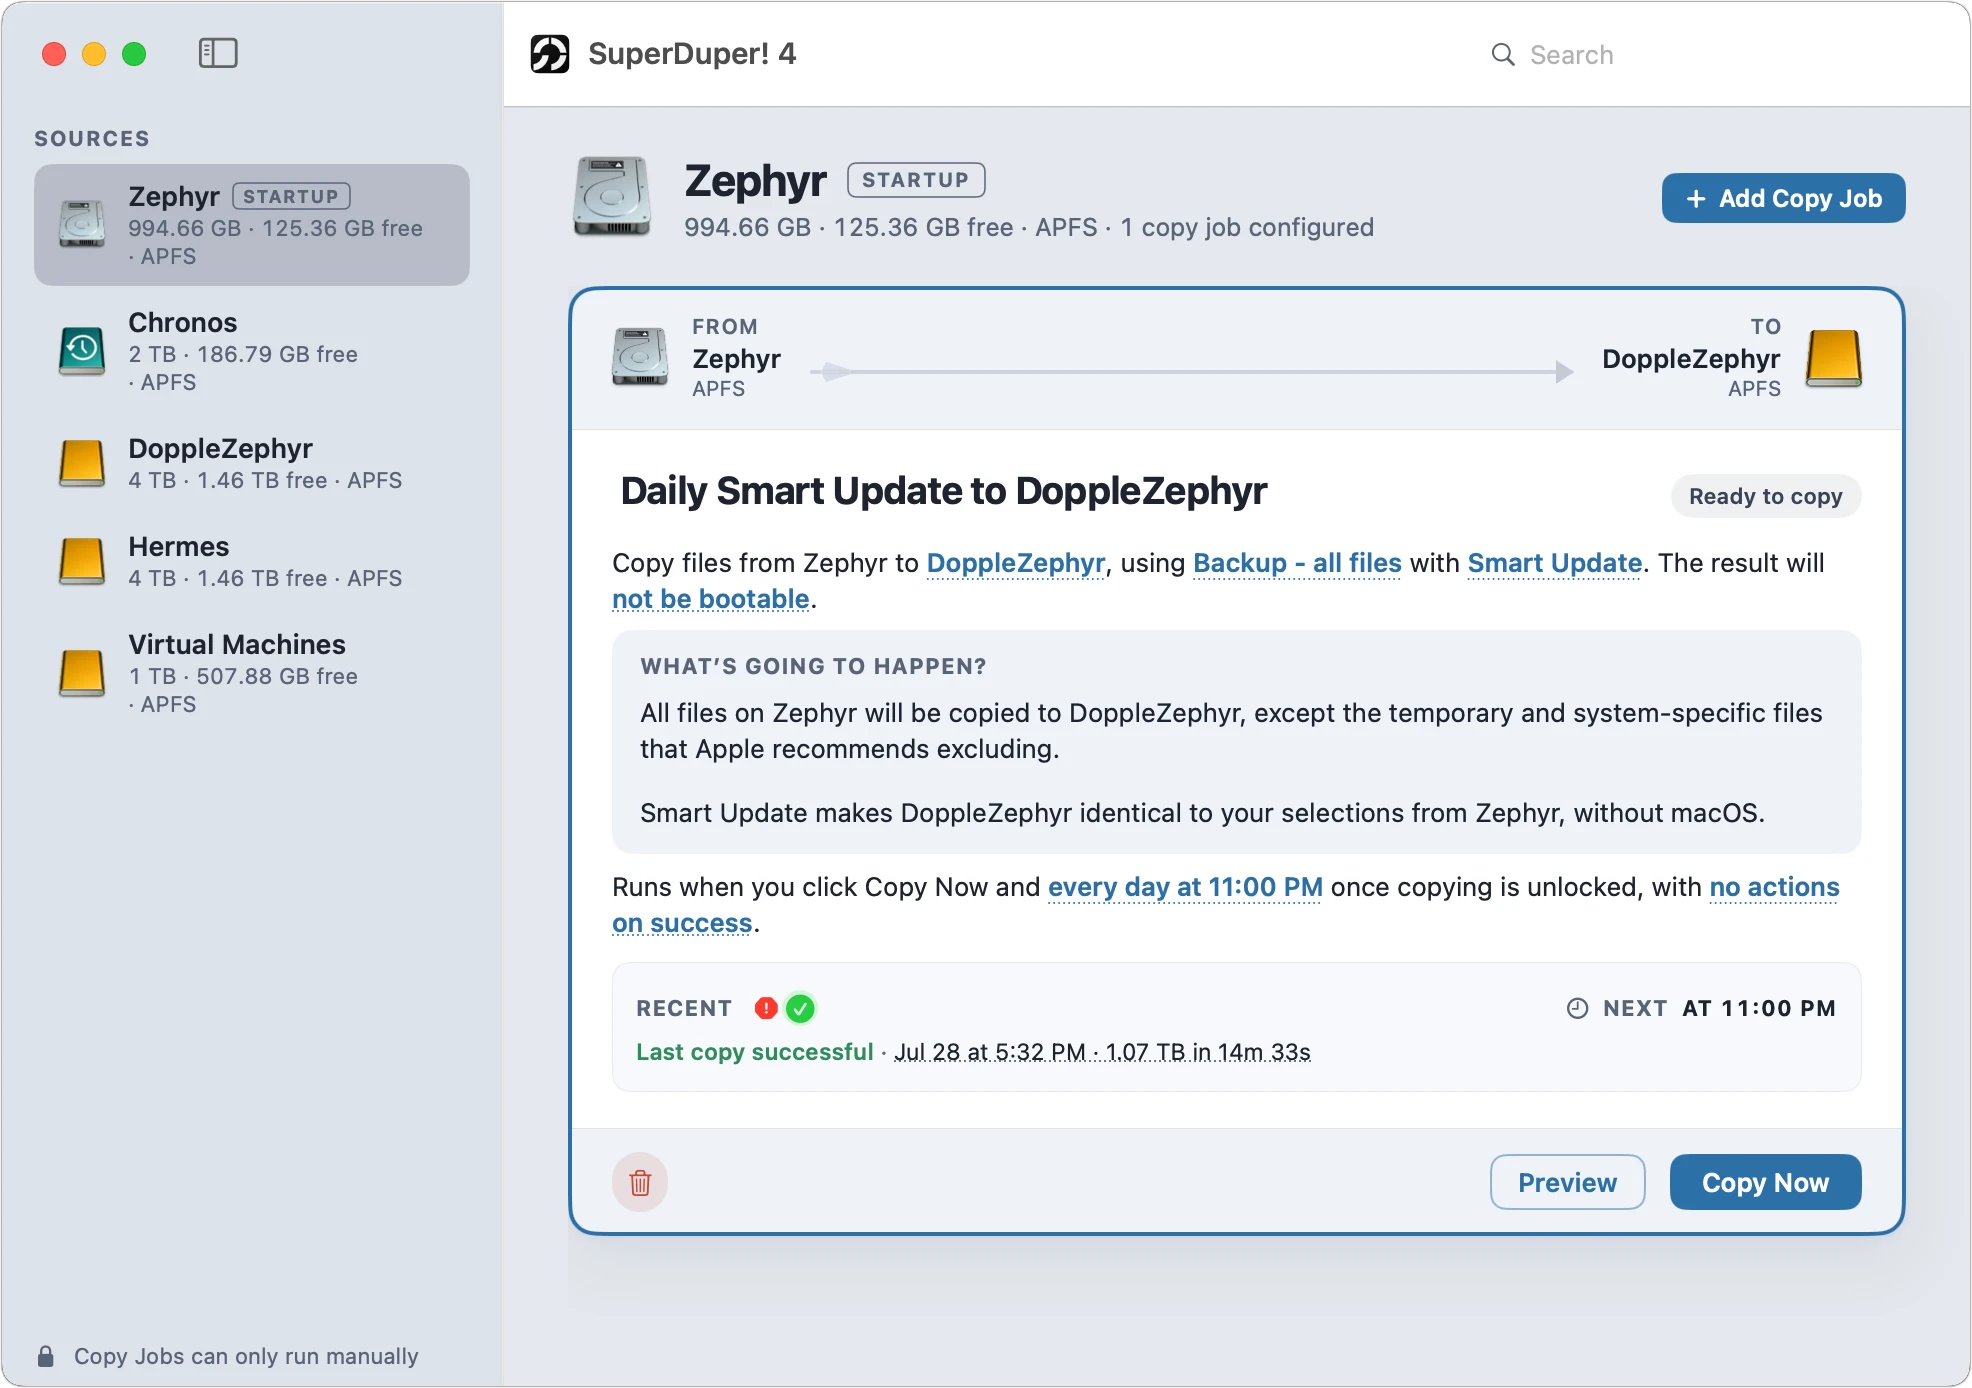Click Copy Jobs can only run manually text
Image resolution: width=1972 pixels, height=1388 pixels.
click(x=246, y=1356)
